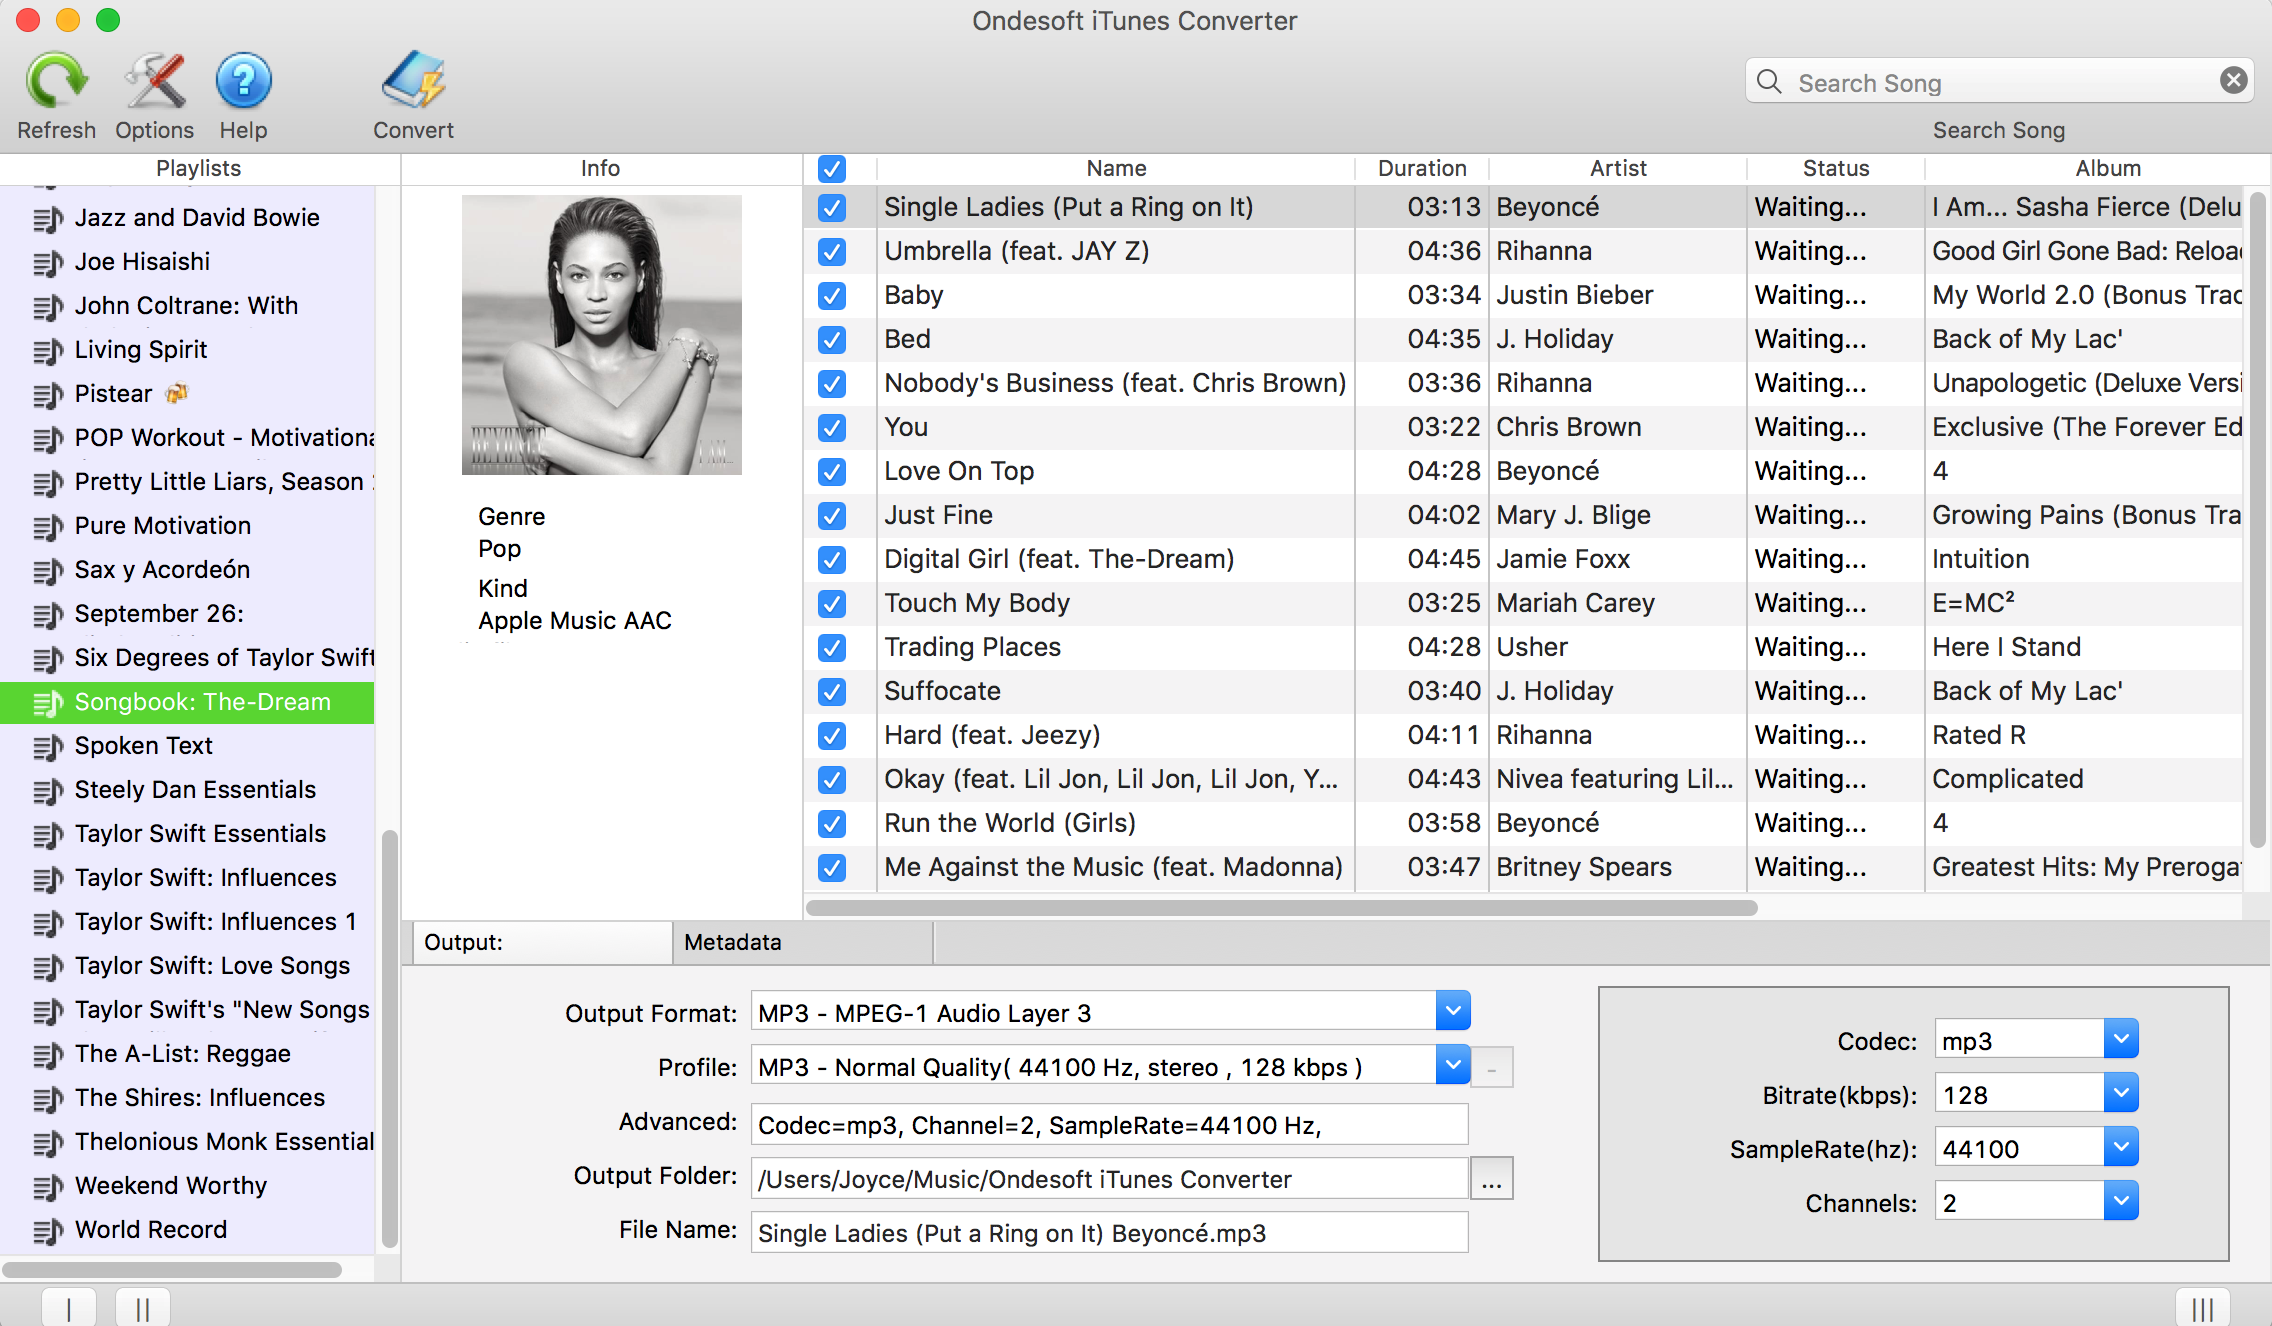Select the Metadata tab
The width and height of the screenshot is (2272, 1326).
732,941
